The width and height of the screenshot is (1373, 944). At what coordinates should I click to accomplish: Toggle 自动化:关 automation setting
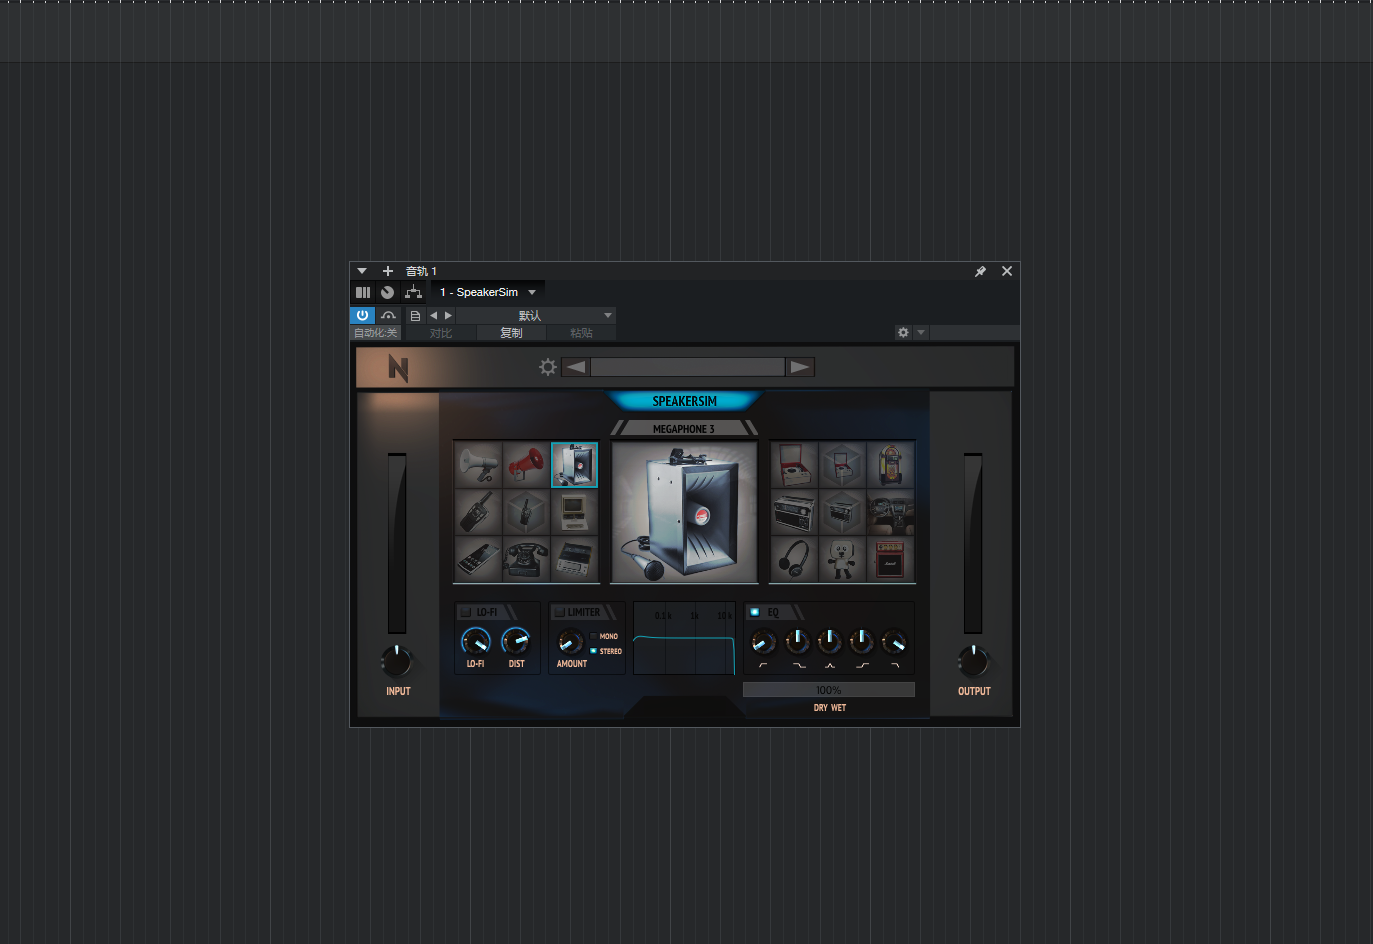click(375, 332)
